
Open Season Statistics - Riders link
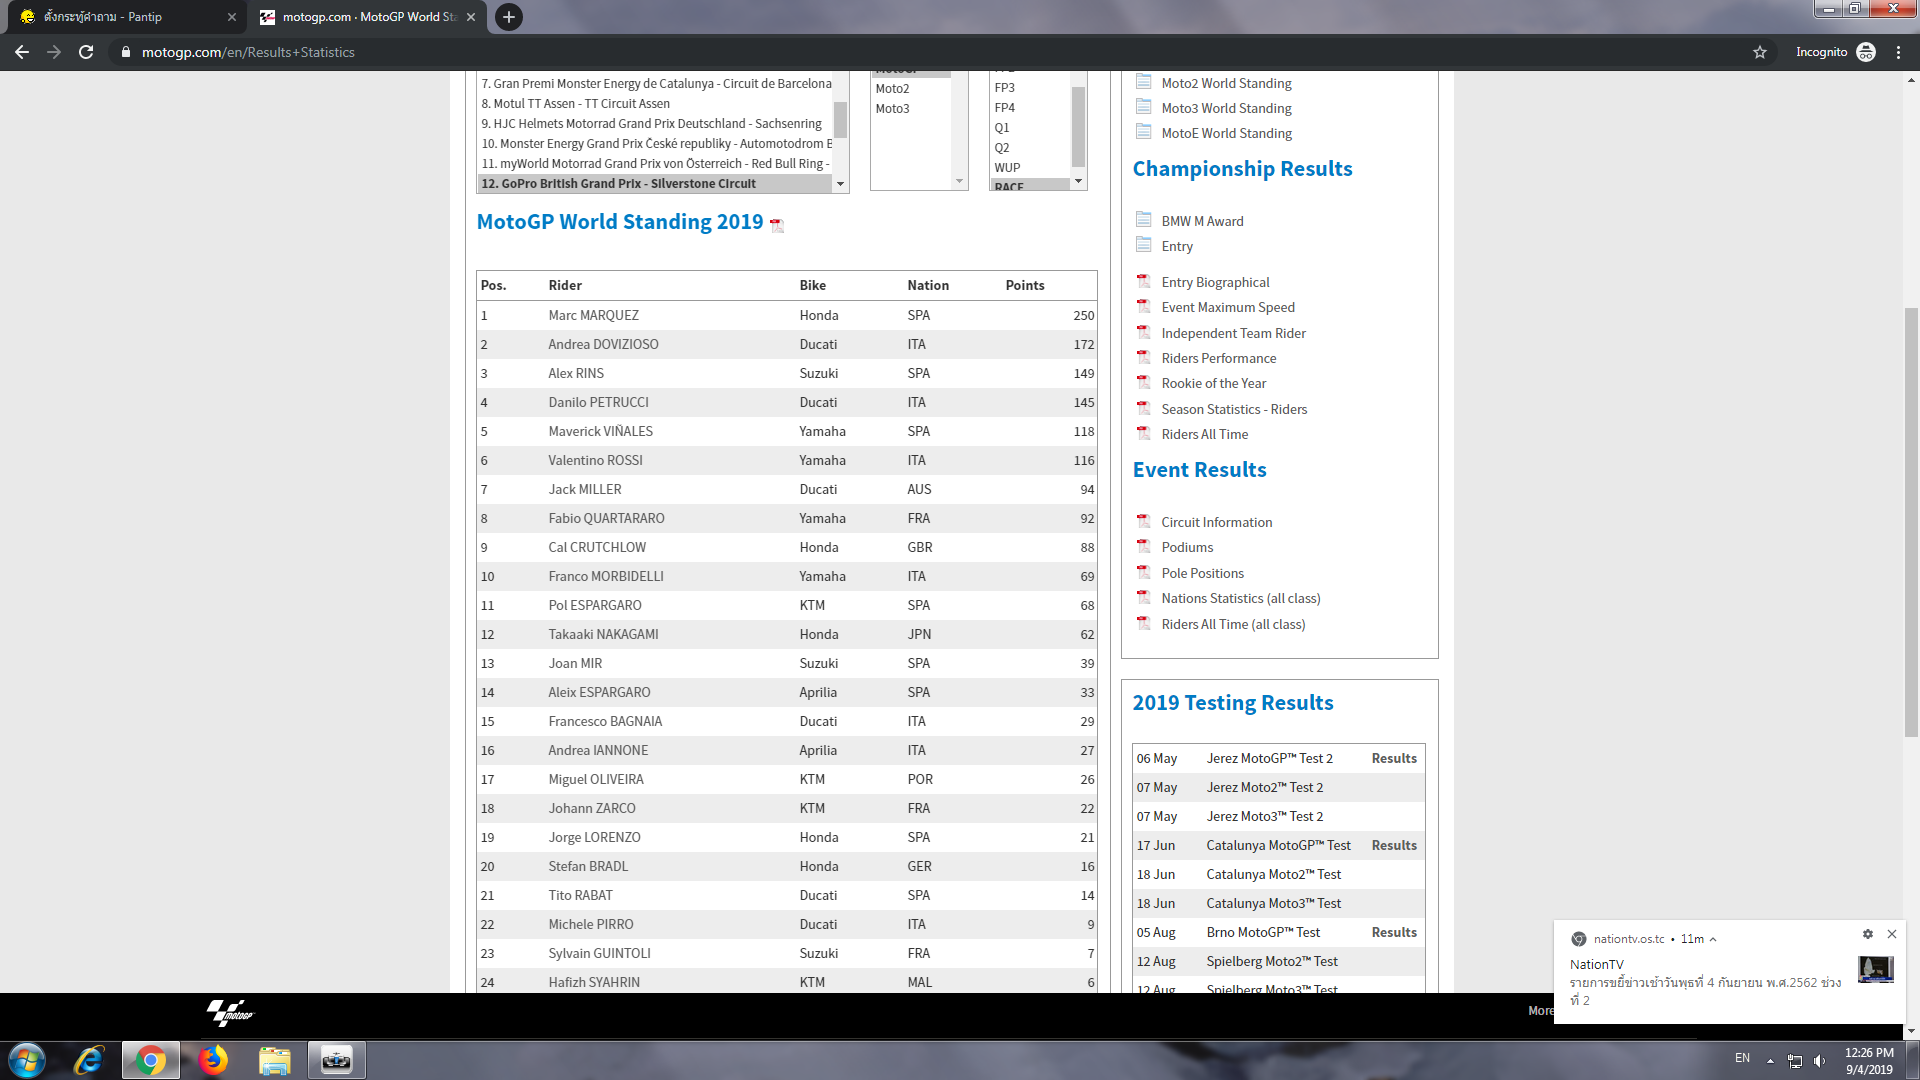[1234, 409]
